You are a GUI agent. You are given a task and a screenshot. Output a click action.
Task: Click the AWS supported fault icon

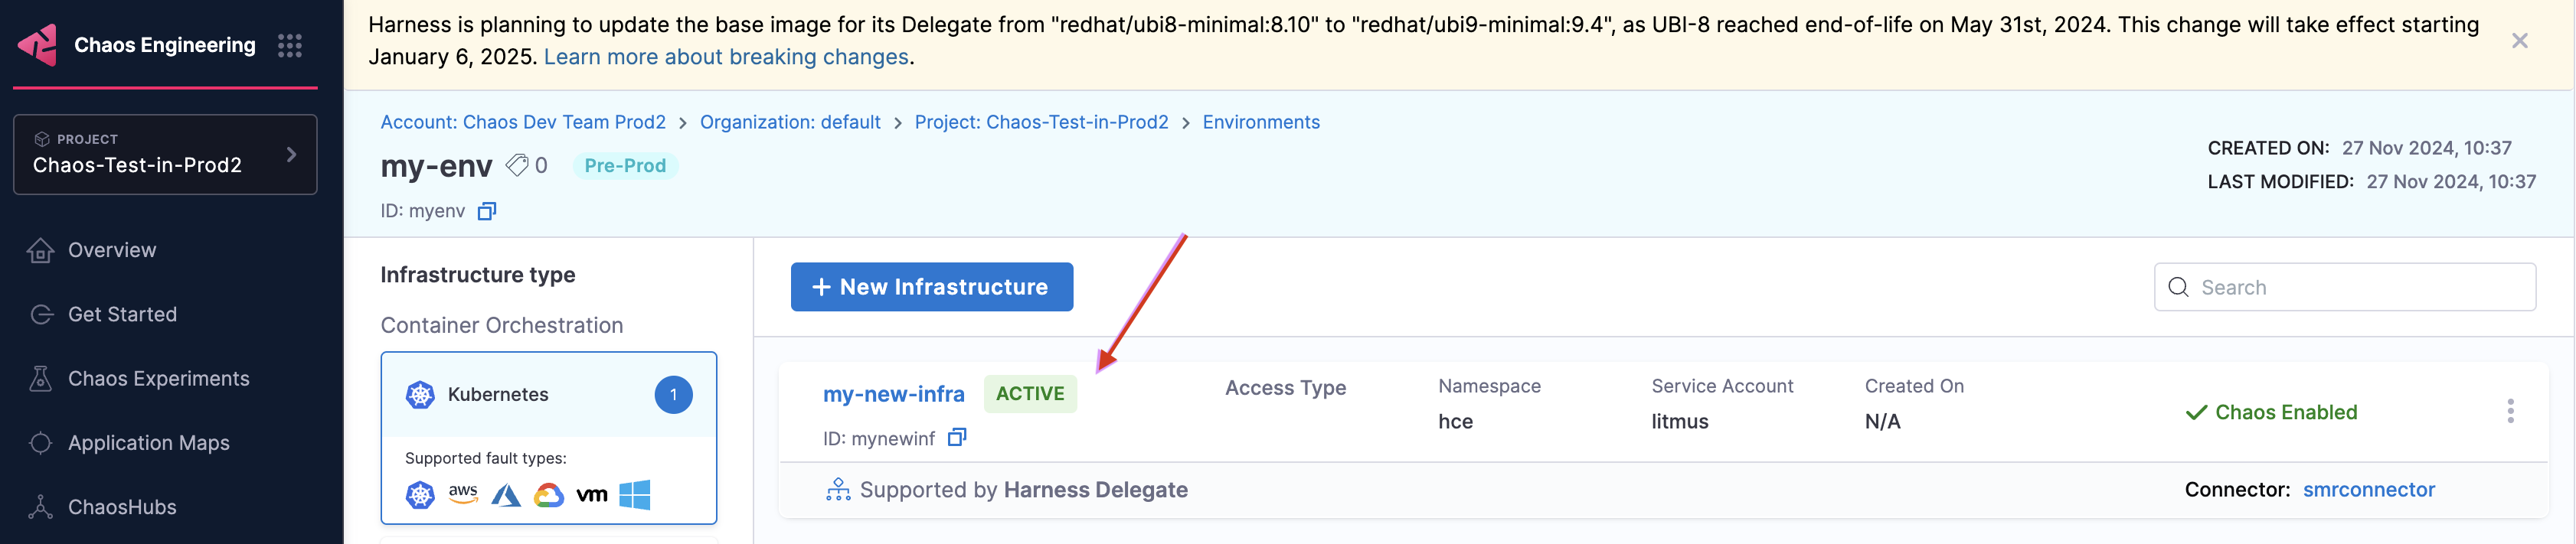[463, 494]
